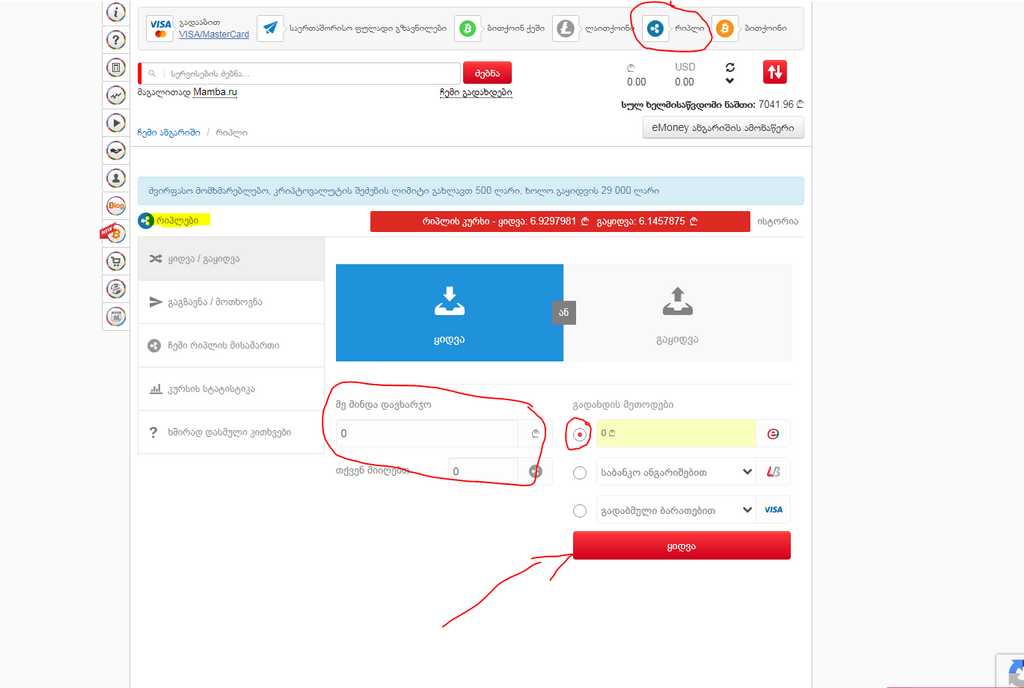This screenshot has width=1024, height=688.
Task: Switch to the blue ყიდვა buy panel
Action: (449, 313)
